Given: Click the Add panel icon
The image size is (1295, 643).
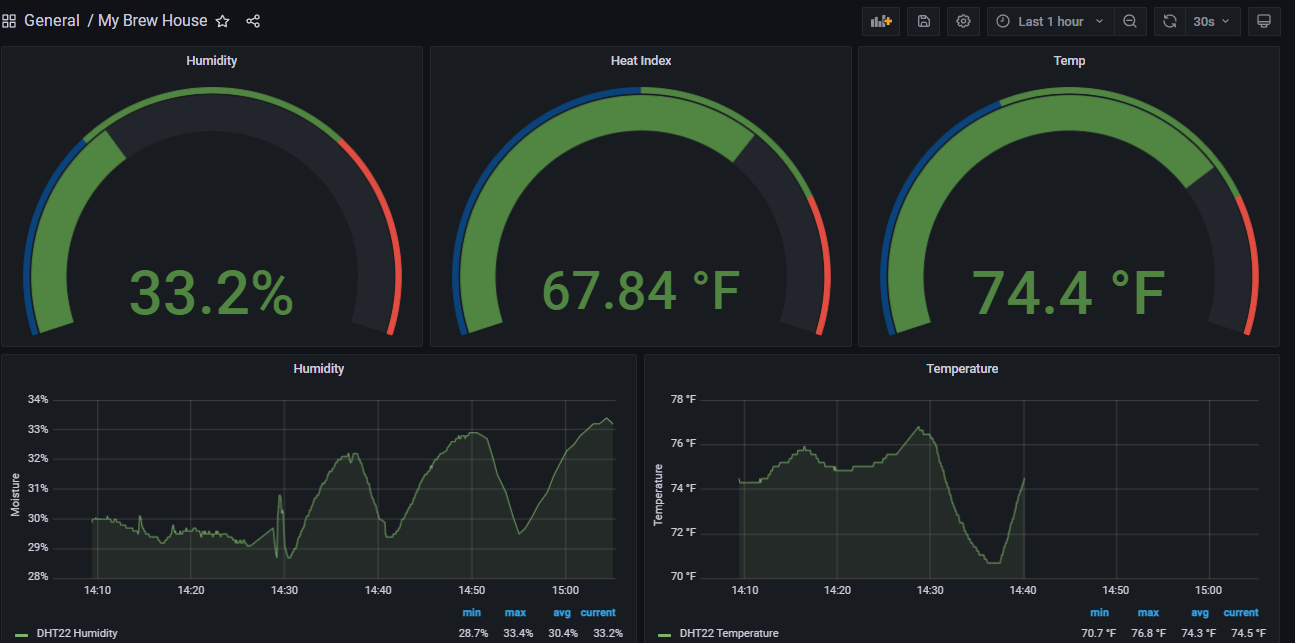Looking at the screenshot, I should (880, 21).
